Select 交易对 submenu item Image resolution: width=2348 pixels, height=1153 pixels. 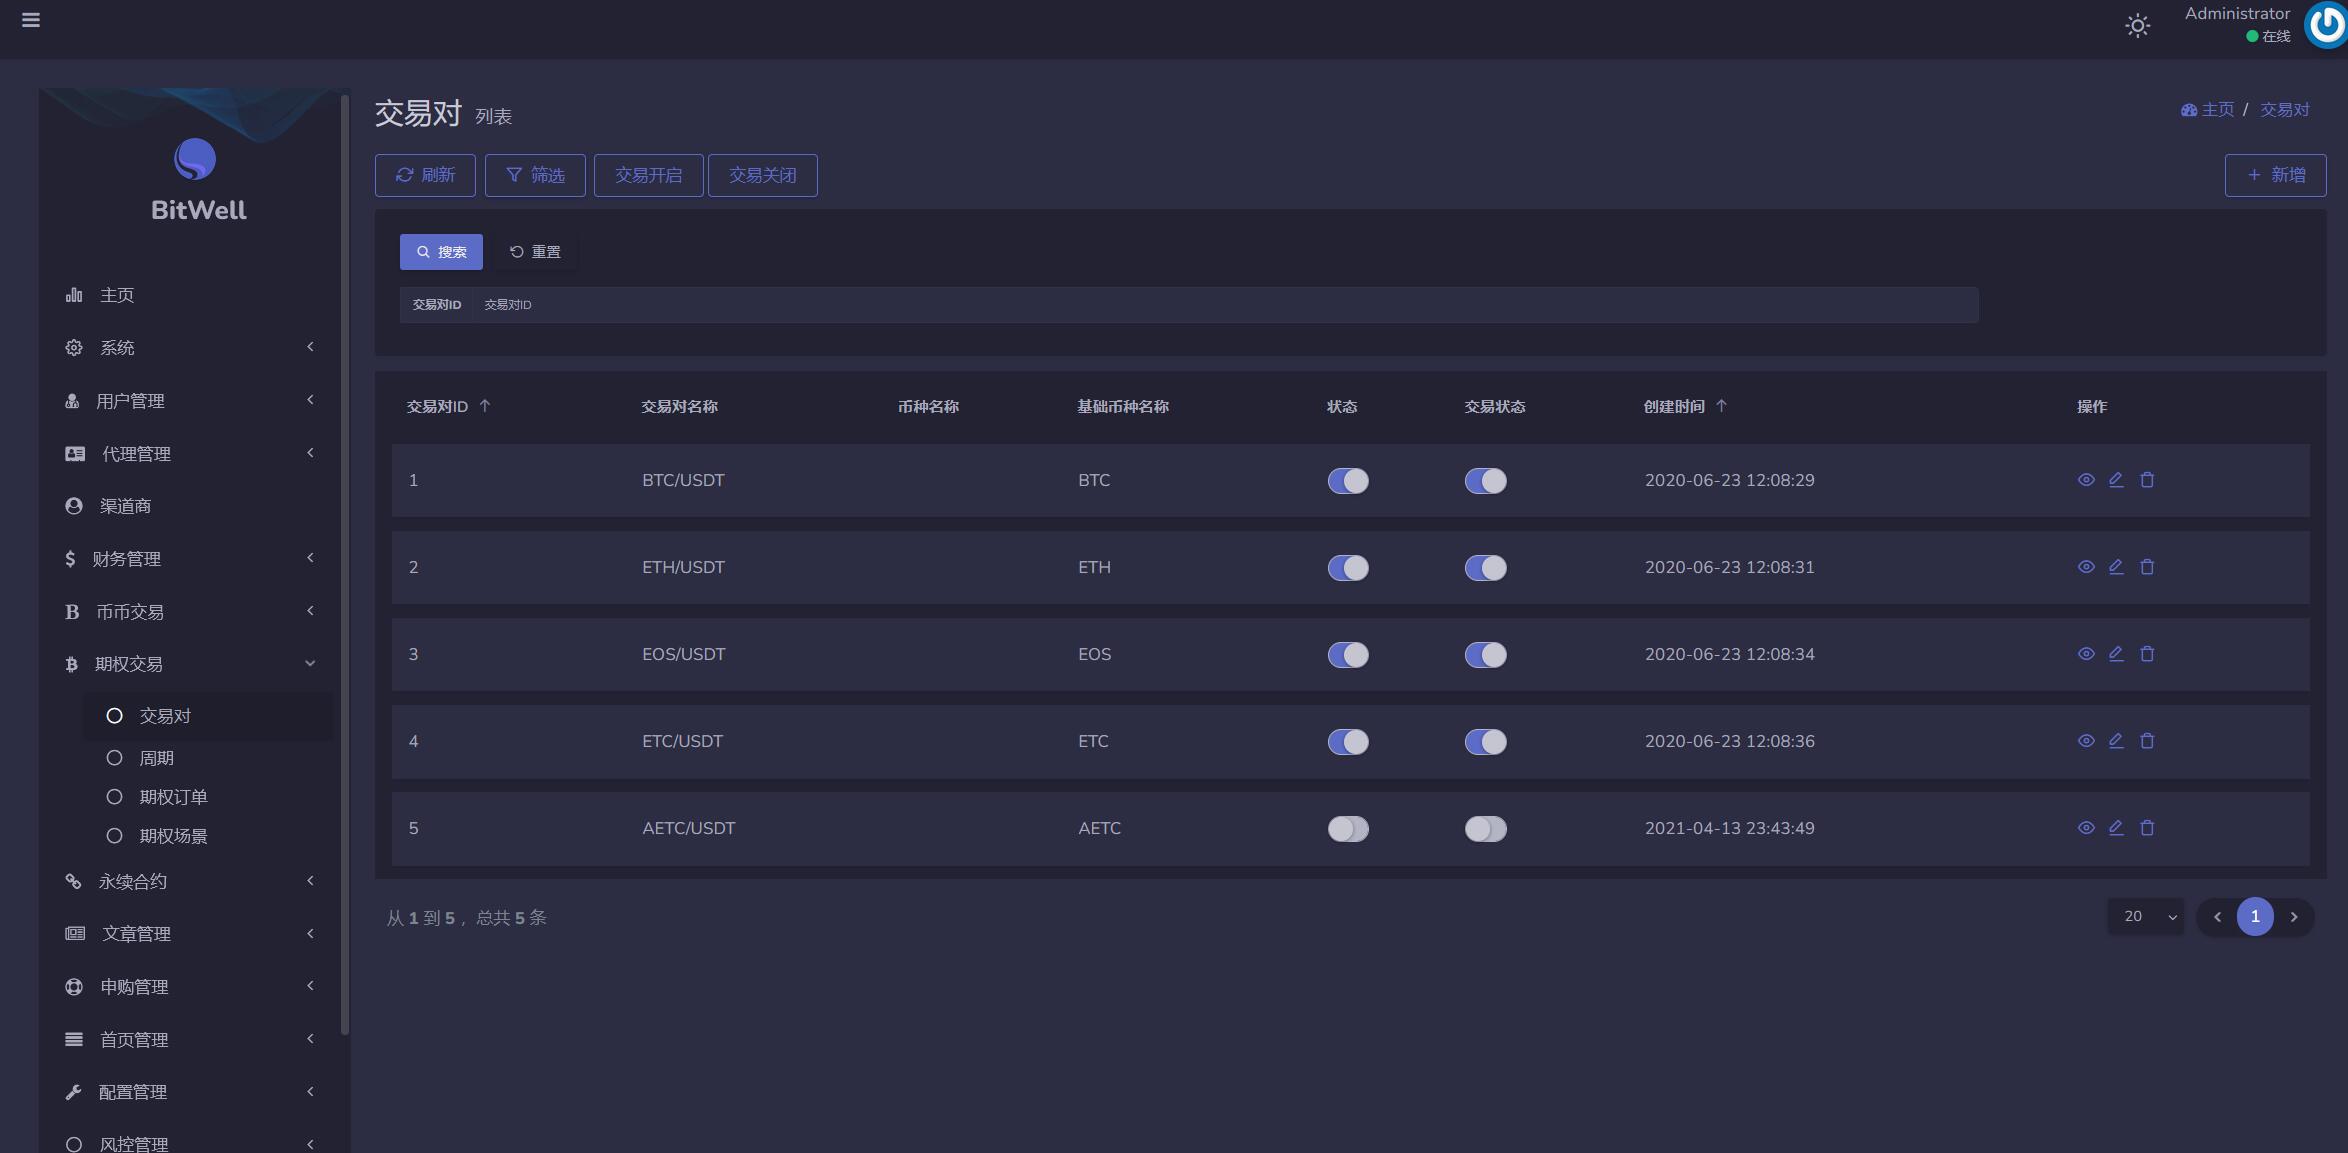(208, 716)
